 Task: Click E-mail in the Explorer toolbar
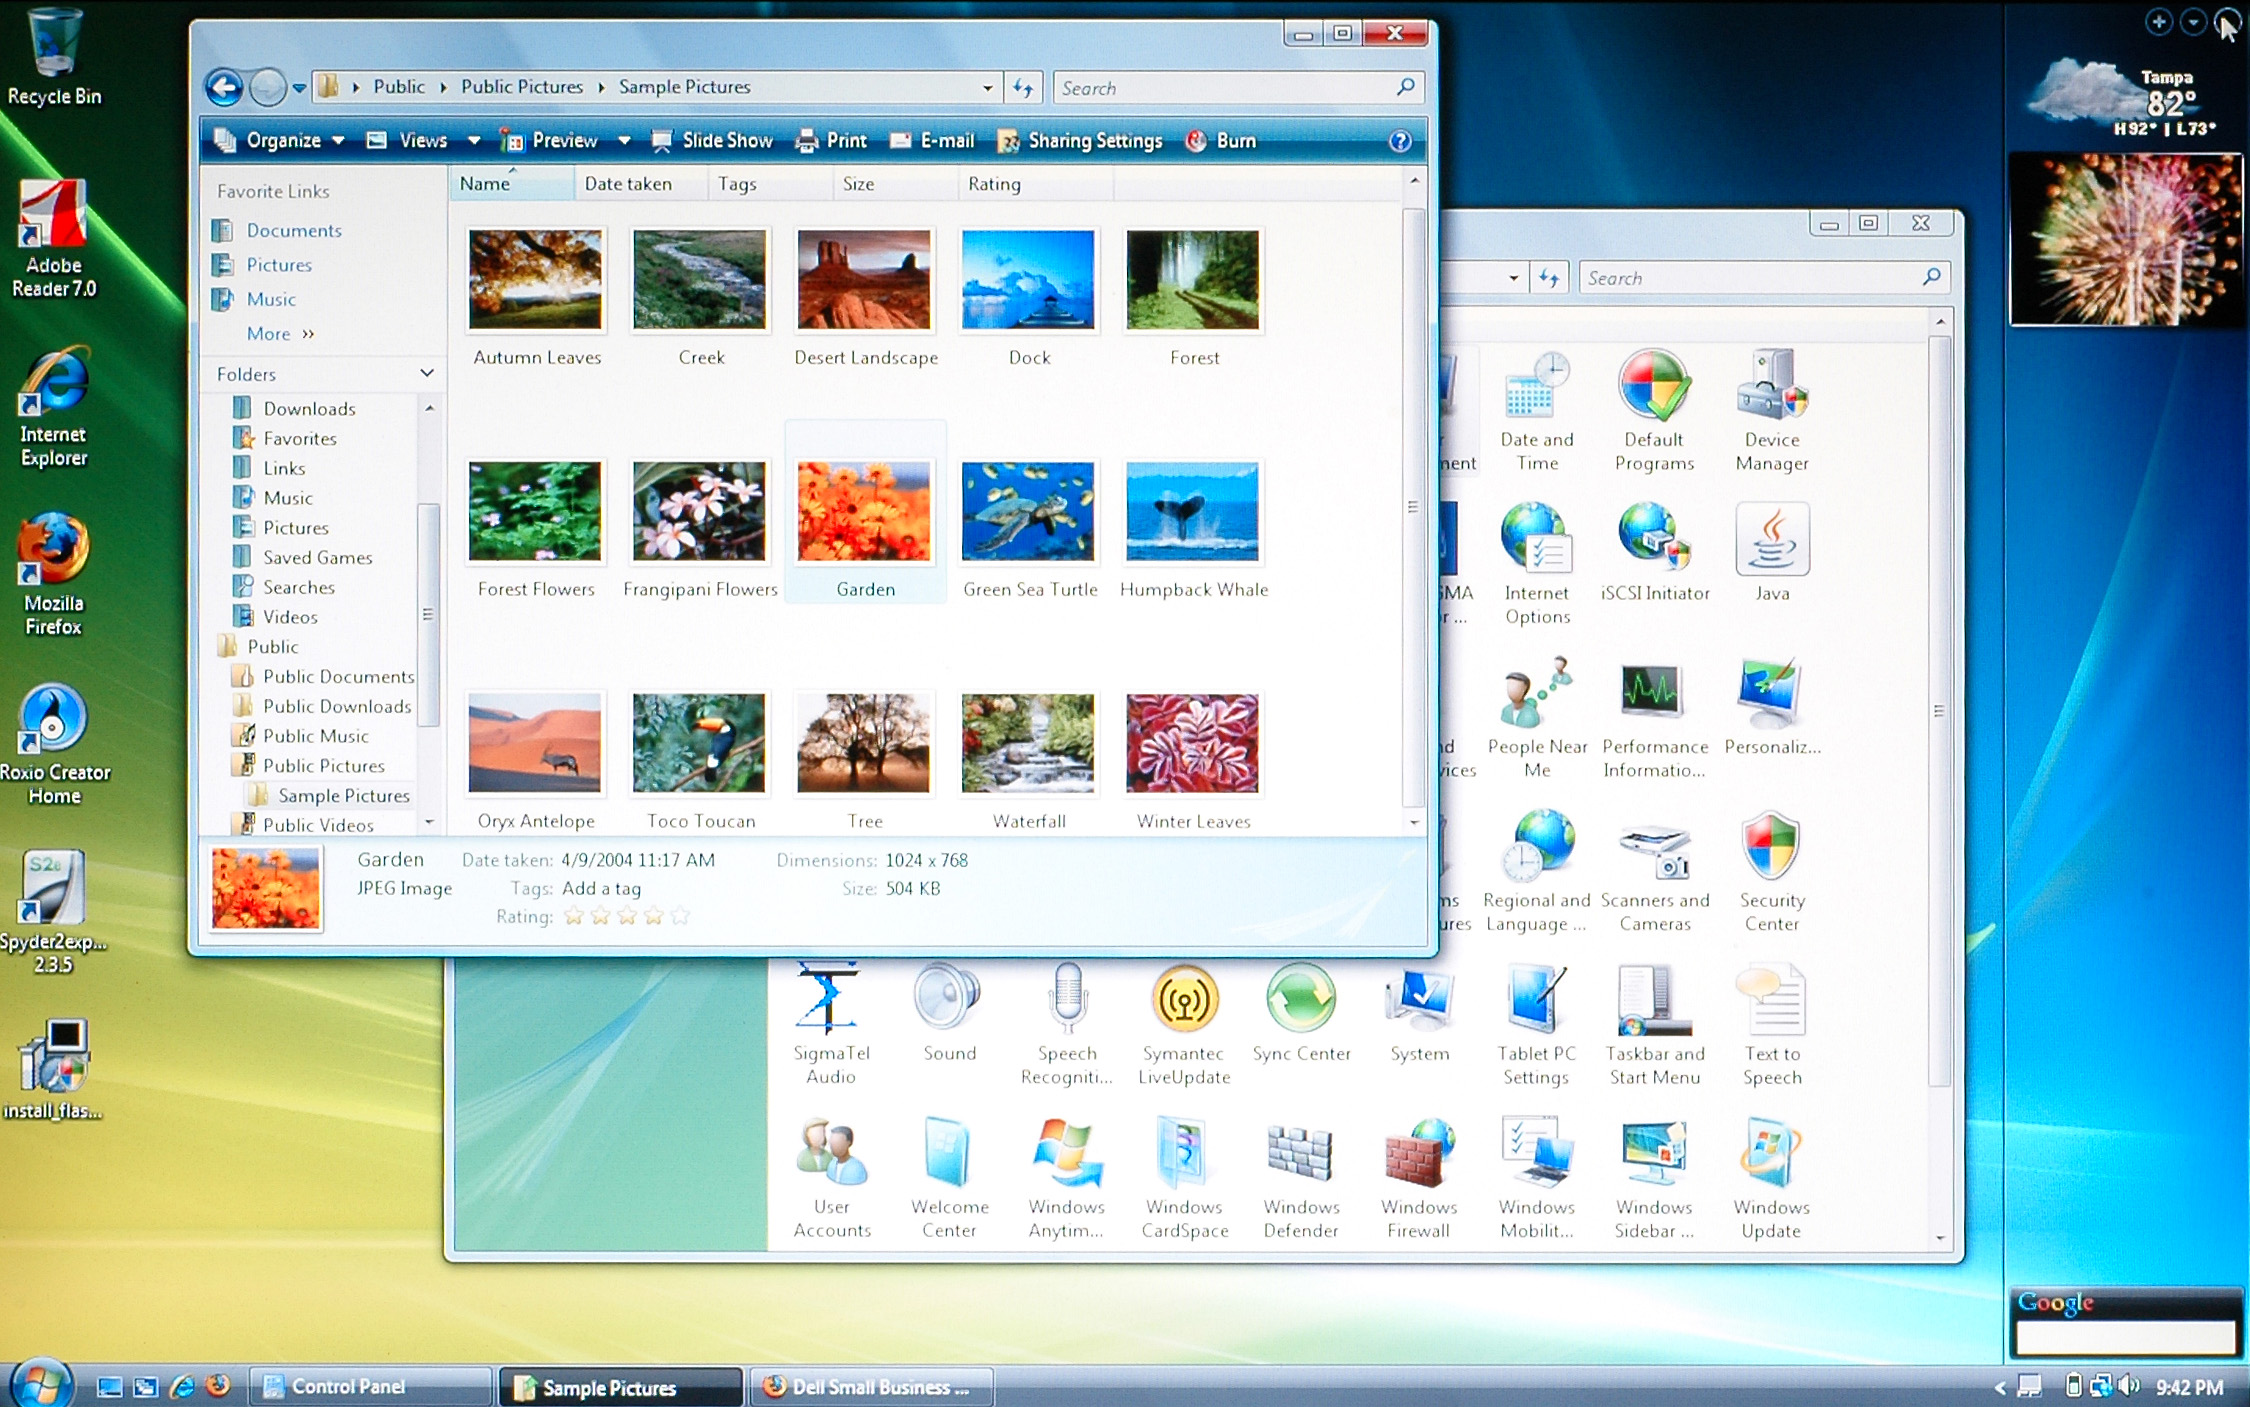[931, 141]
